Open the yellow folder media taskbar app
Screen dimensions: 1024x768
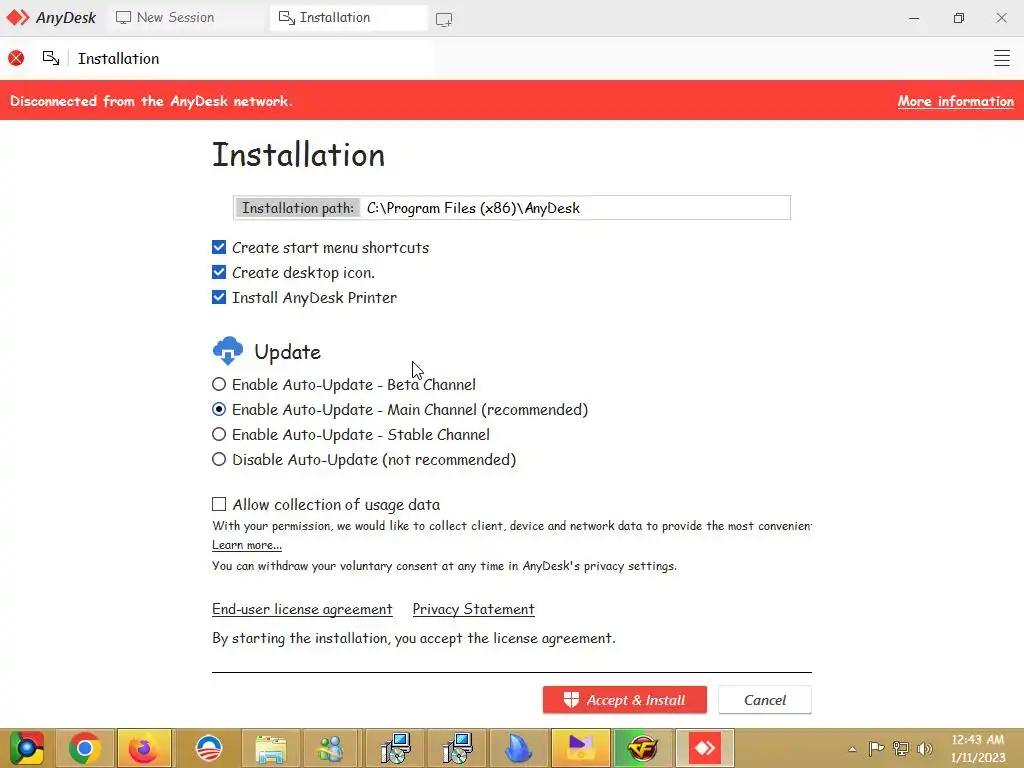pyautogui.click(x=580, y=748)
